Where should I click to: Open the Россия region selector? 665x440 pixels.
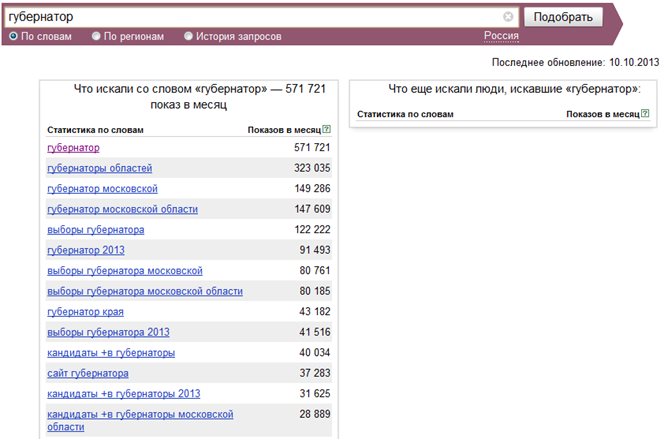click(x=501, y=36)
